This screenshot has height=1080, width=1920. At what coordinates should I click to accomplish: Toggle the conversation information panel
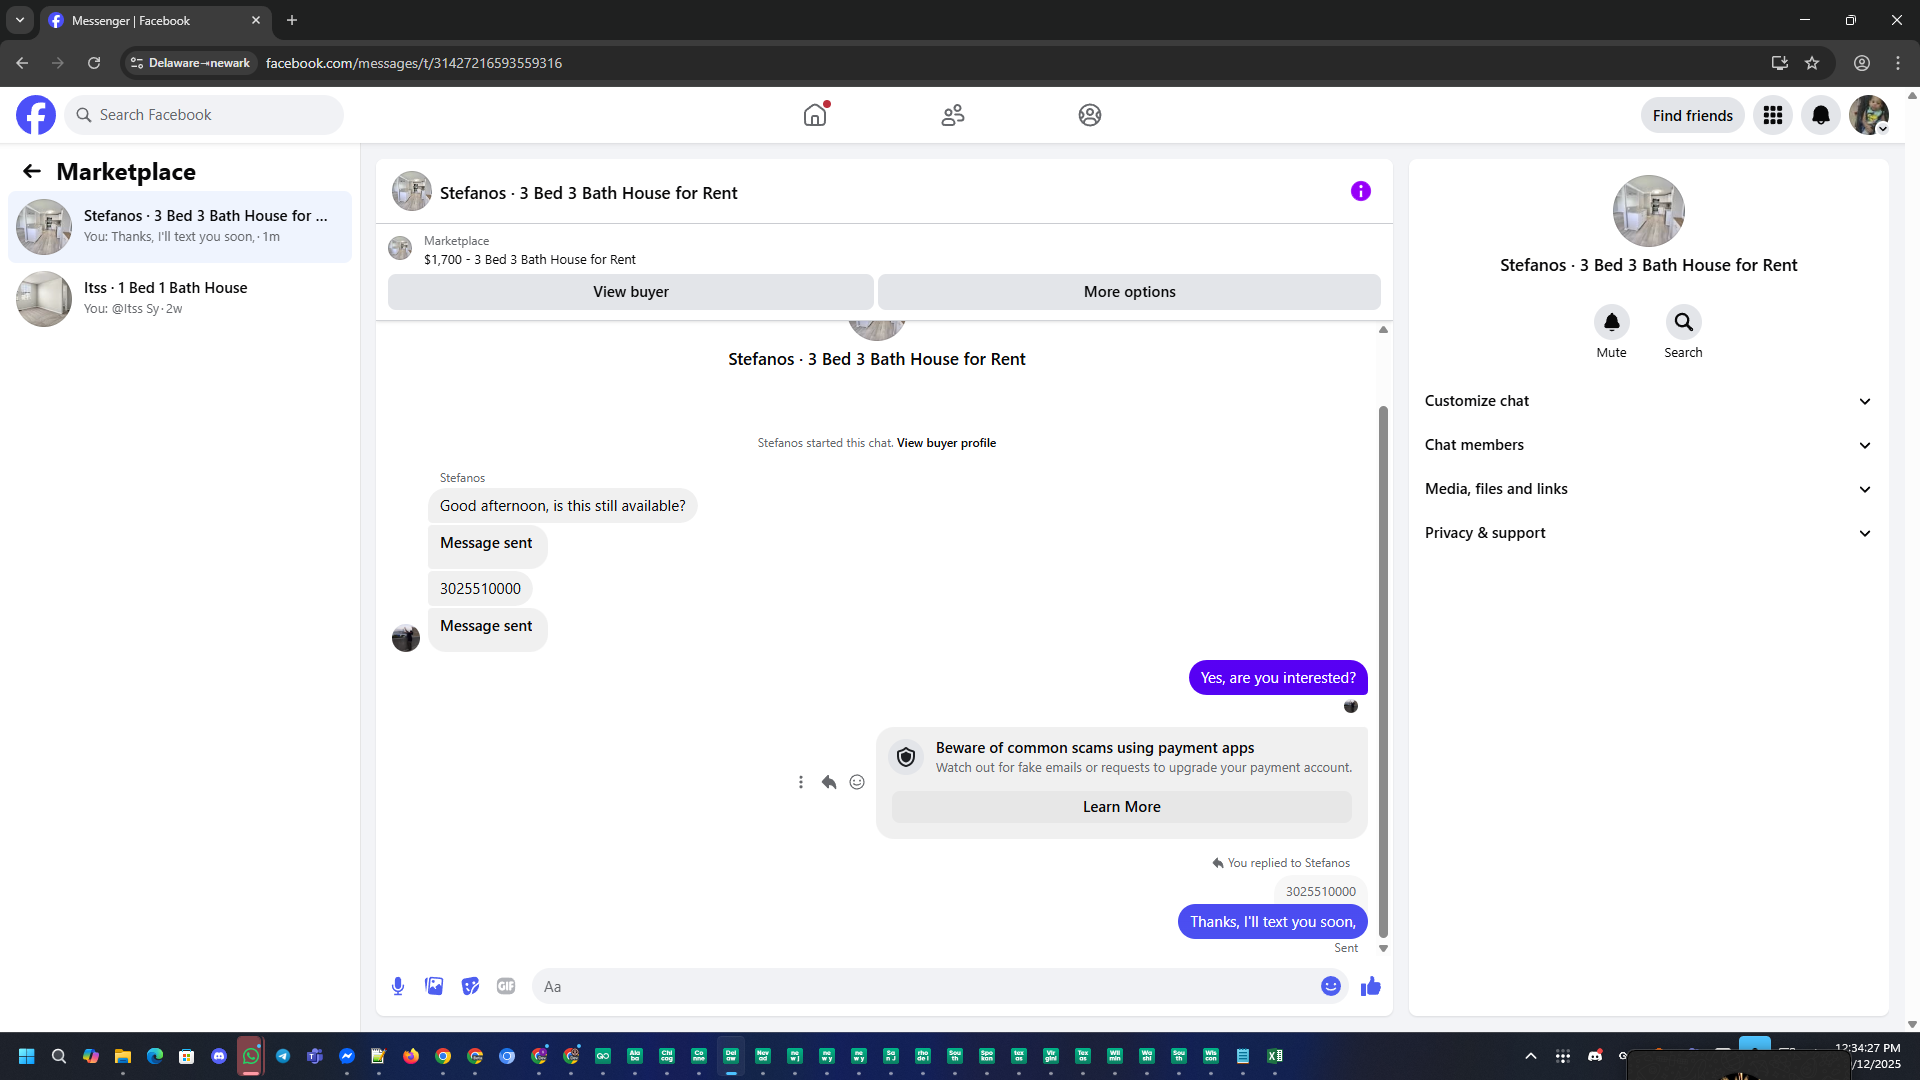(1360, 191)
